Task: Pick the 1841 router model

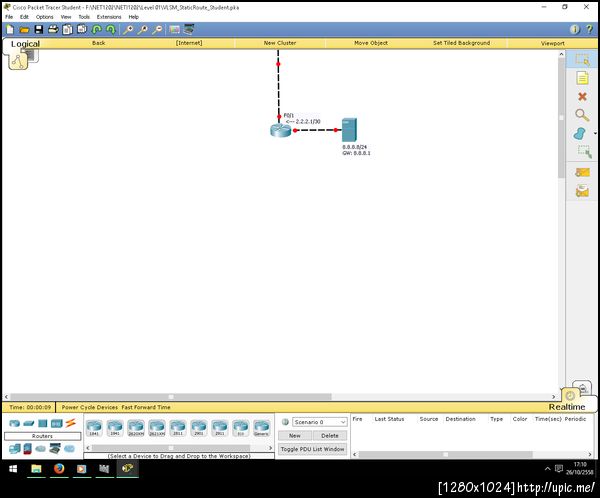Action: (94, 428)
